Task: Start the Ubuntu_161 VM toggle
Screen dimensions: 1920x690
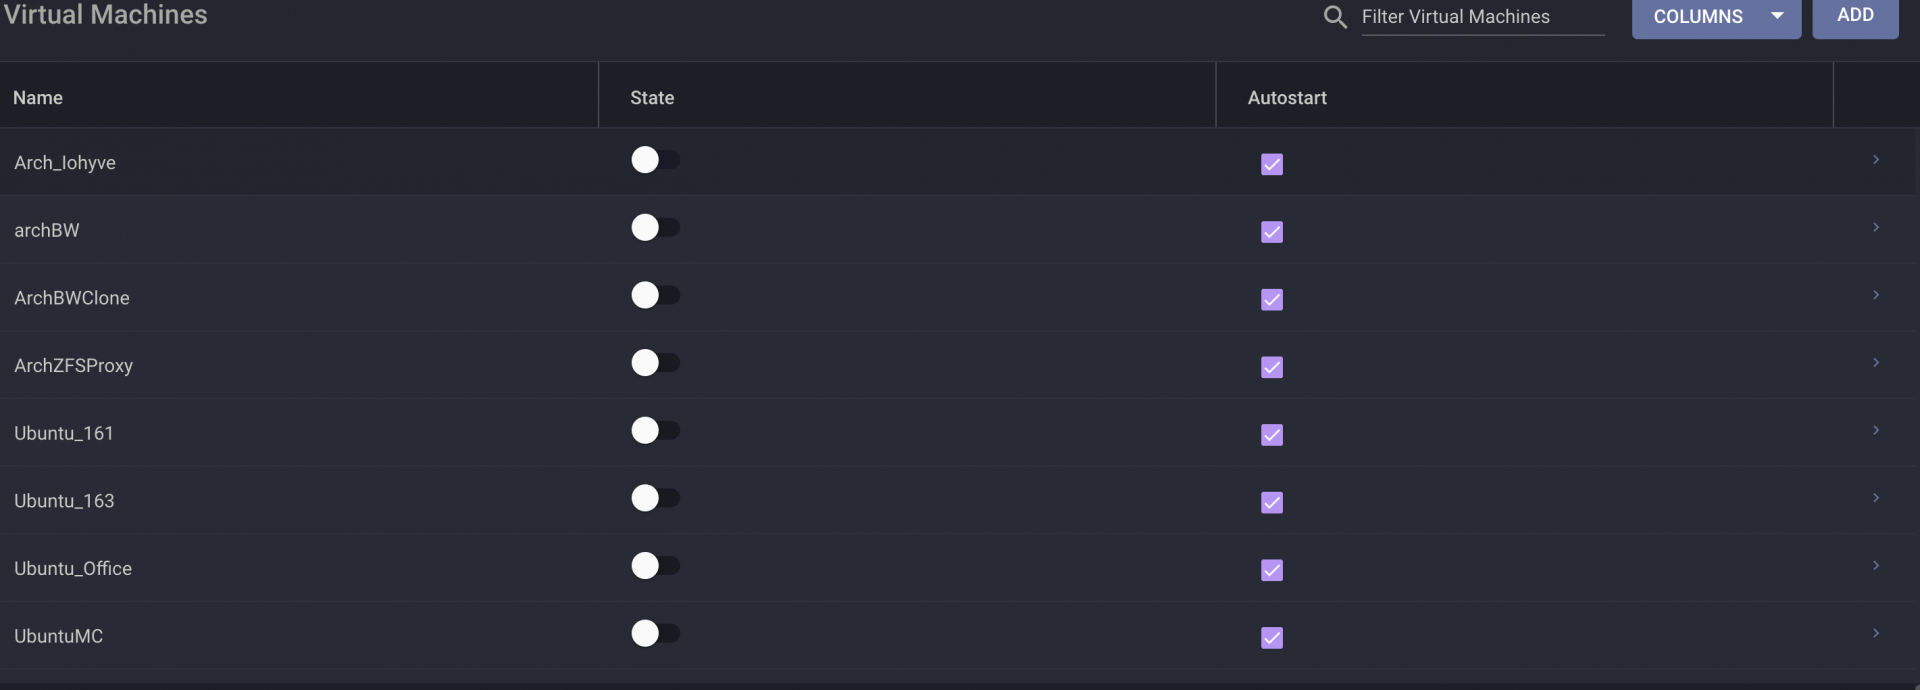Action: point(655,431)
